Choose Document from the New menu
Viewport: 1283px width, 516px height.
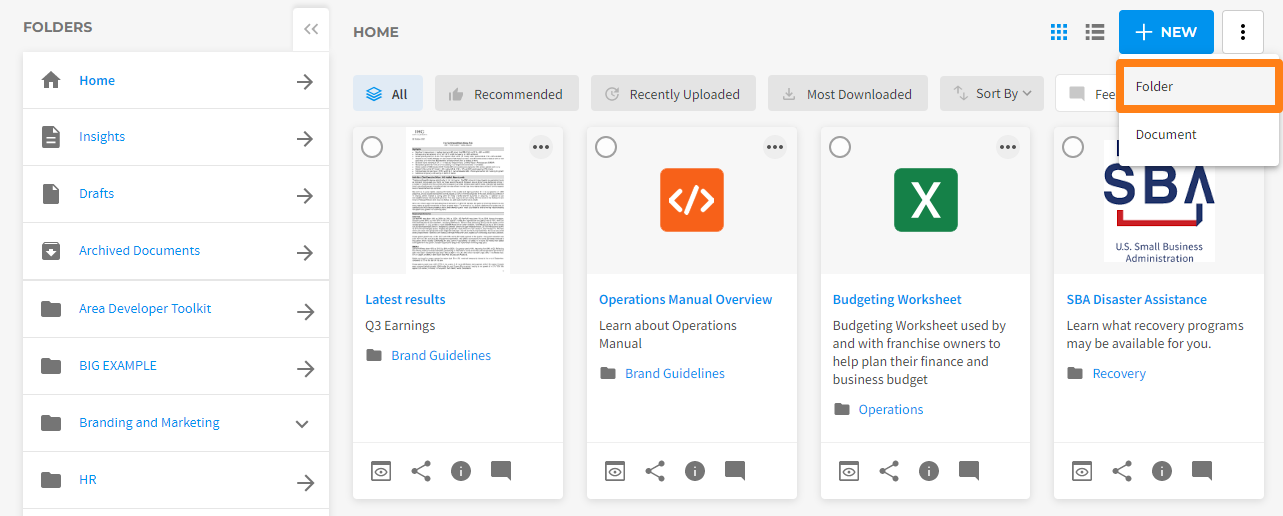click(1198, 135)
